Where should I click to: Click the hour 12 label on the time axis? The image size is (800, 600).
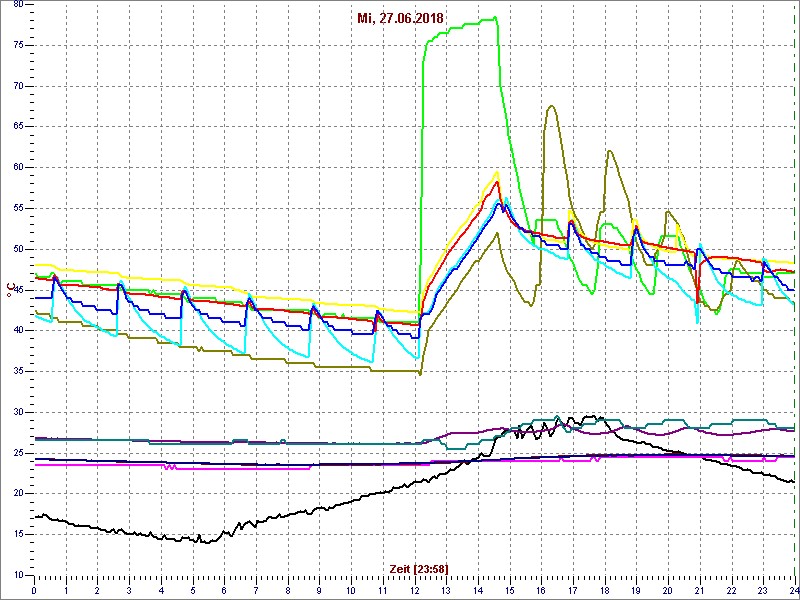pyautogui.click(x=414, y=589)
